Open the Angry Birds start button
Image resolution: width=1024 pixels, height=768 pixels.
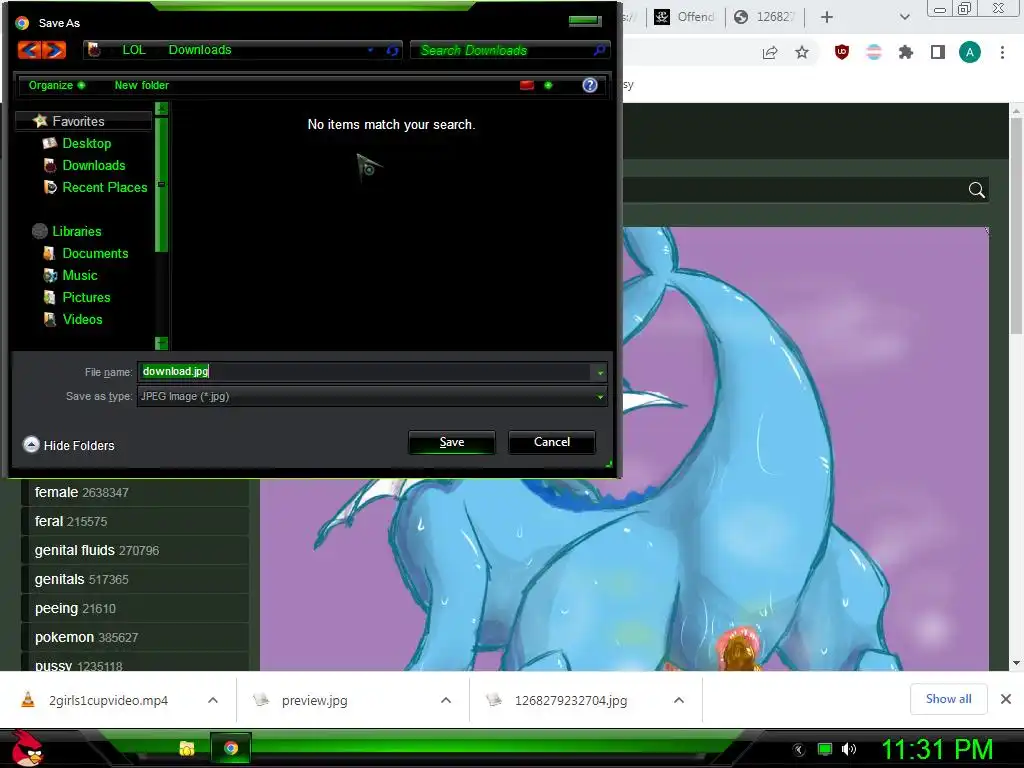28,748
